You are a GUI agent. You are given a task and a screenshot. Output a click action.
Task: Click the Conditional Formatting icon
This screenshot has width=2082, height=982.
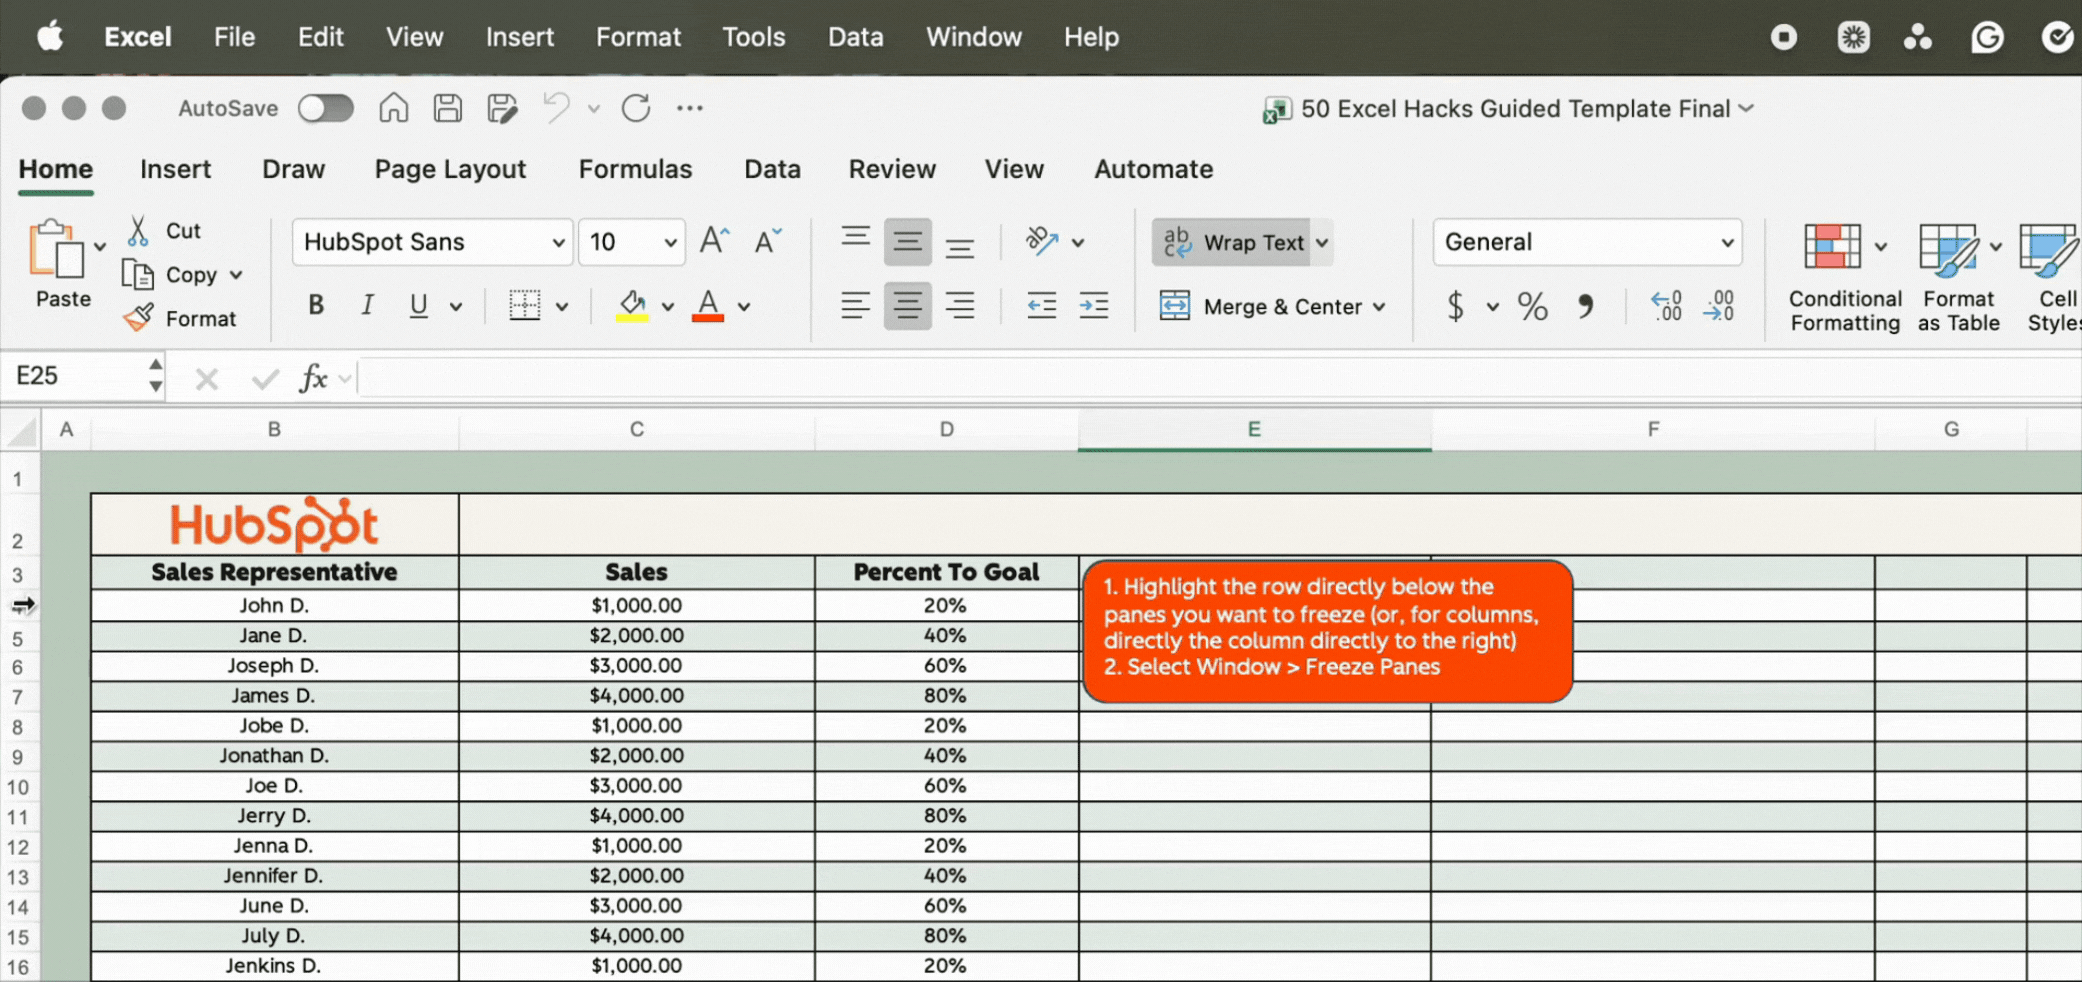pyautogui.click(x=1832, y=247)
